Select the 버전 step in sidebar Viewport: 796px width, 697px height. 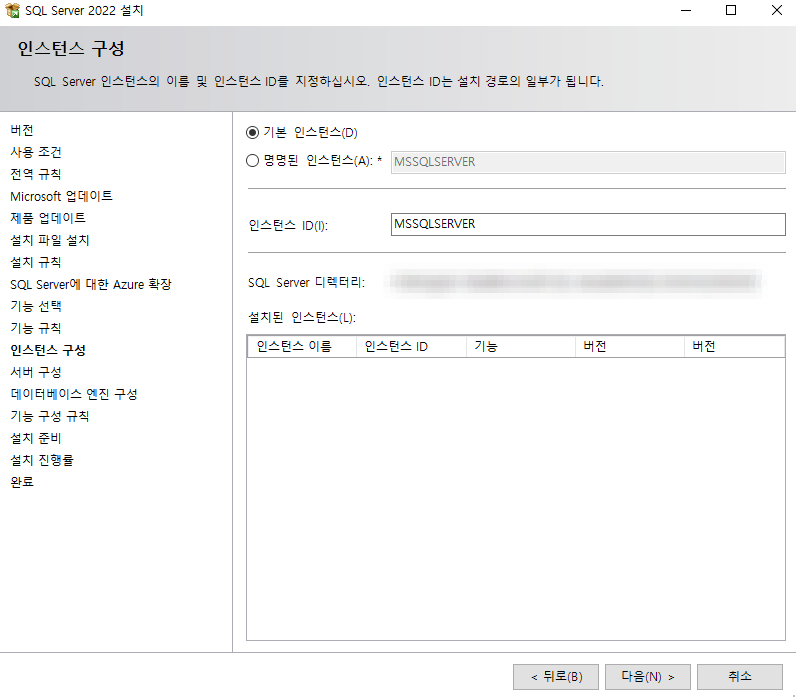pyautogui.click(x=22, y=130)
